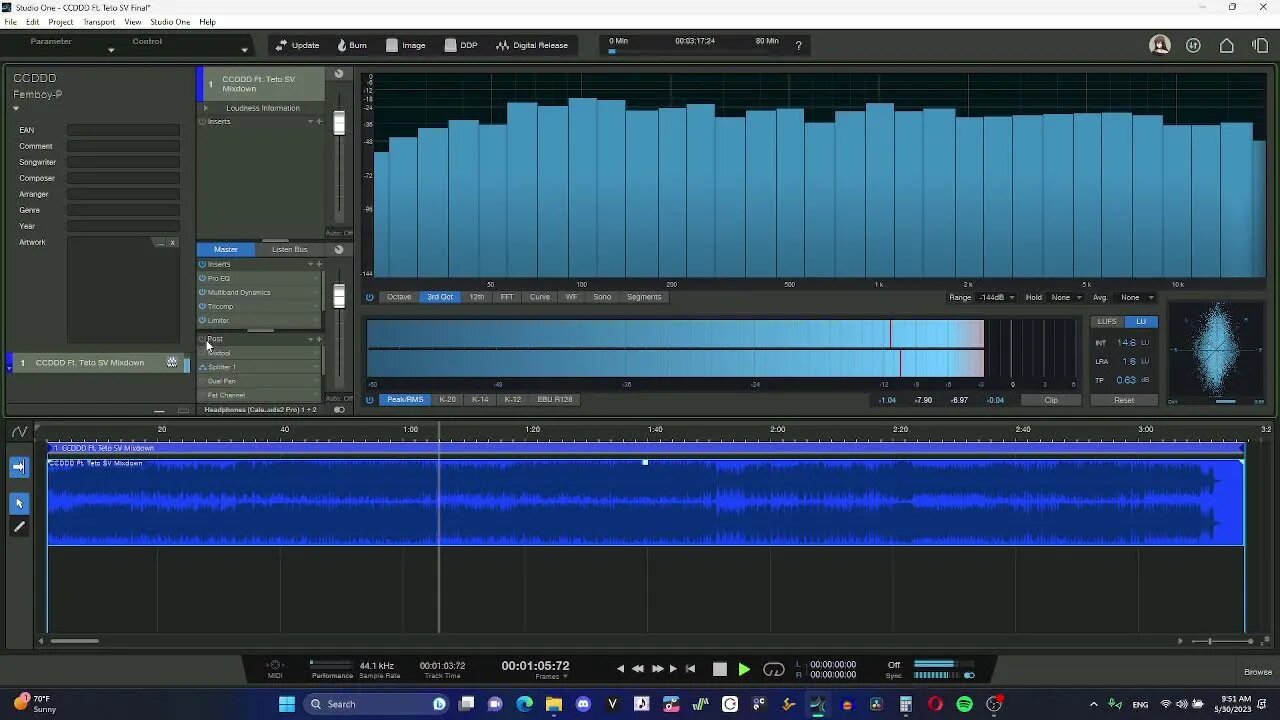The width and height of the screenshot is (1280, 720).
Task: Click the automation curve icon above timeline
Action: coord(19,432)
